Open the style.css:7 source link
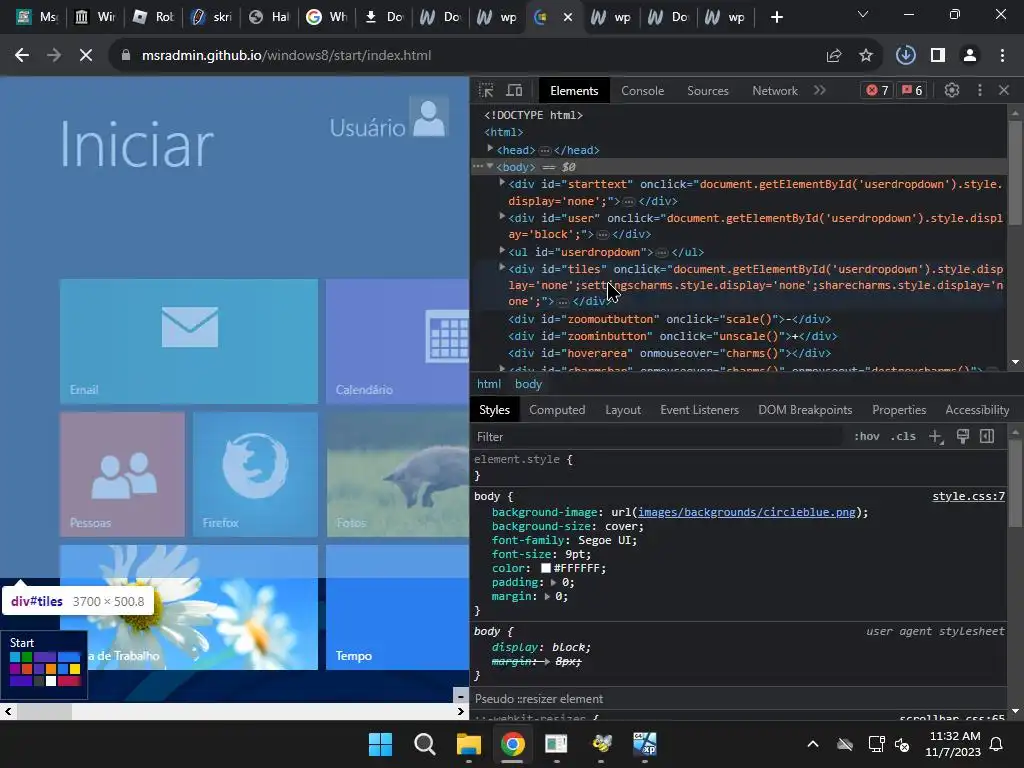The height and width of the screenshot is (768, 1024). tap(968, 496)
